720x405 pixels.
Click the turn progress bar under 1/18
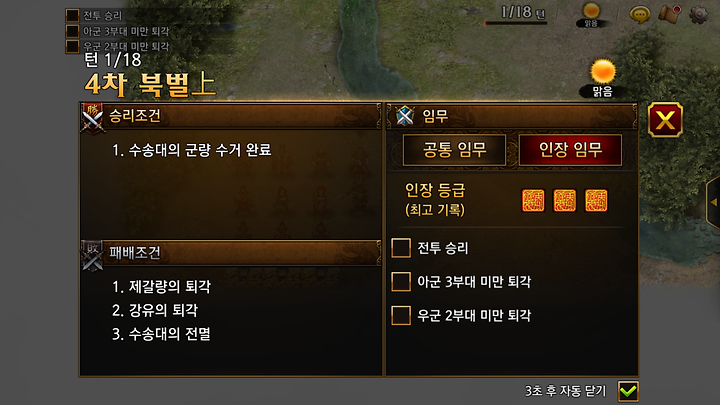[x=516, y=23]
